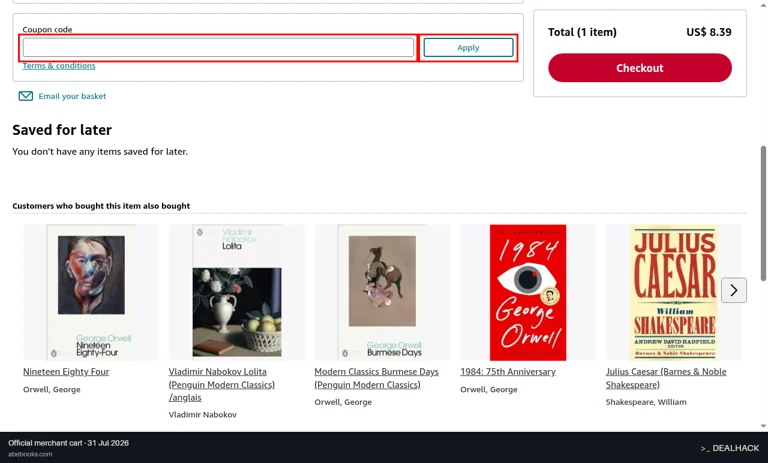Screen dimensions: 768x463
Task: Proceed with the red Checkout button
Action: 640,68
